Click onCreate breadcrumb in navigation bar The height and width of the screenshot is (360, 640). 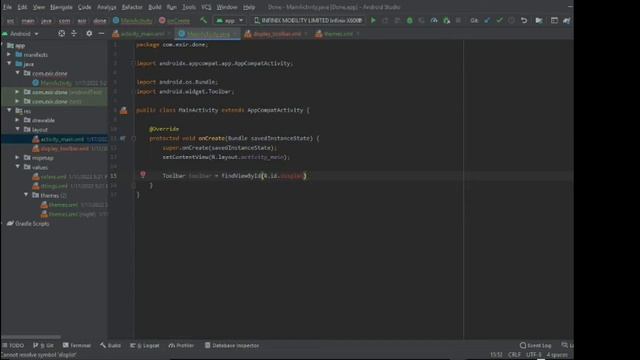[174, 20]
